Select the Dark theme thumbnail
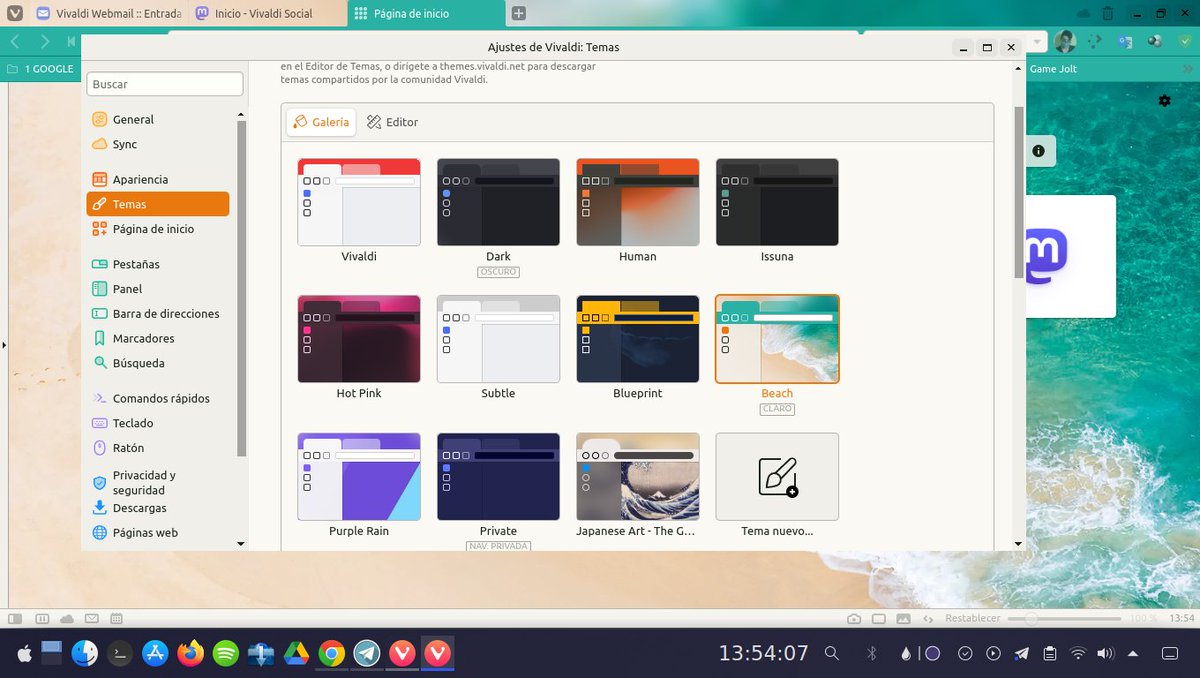This screenshot has height=678, width=1200. point(498,200)
